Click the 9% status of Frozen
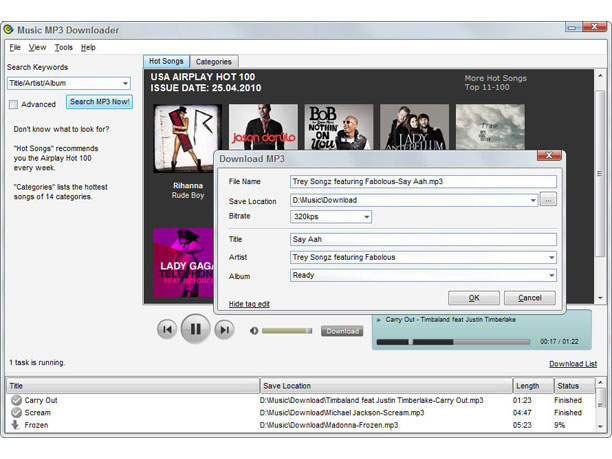This screenshot has width=612, height=459. click(559, 425)
